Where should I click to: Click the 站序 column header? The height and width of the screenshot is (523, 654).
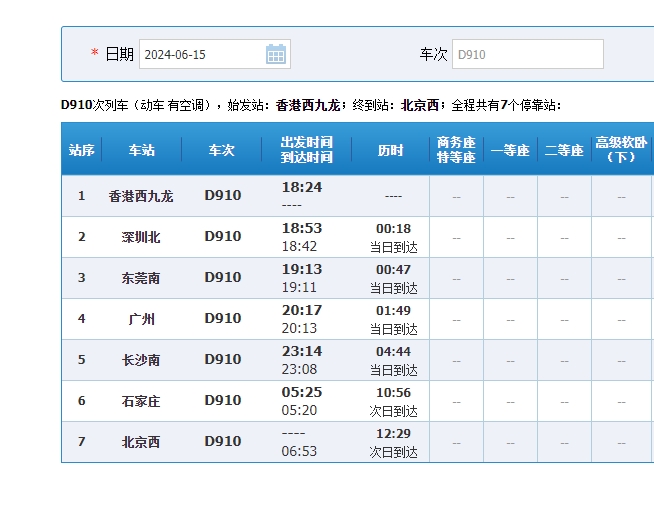[x=82, y=150]
